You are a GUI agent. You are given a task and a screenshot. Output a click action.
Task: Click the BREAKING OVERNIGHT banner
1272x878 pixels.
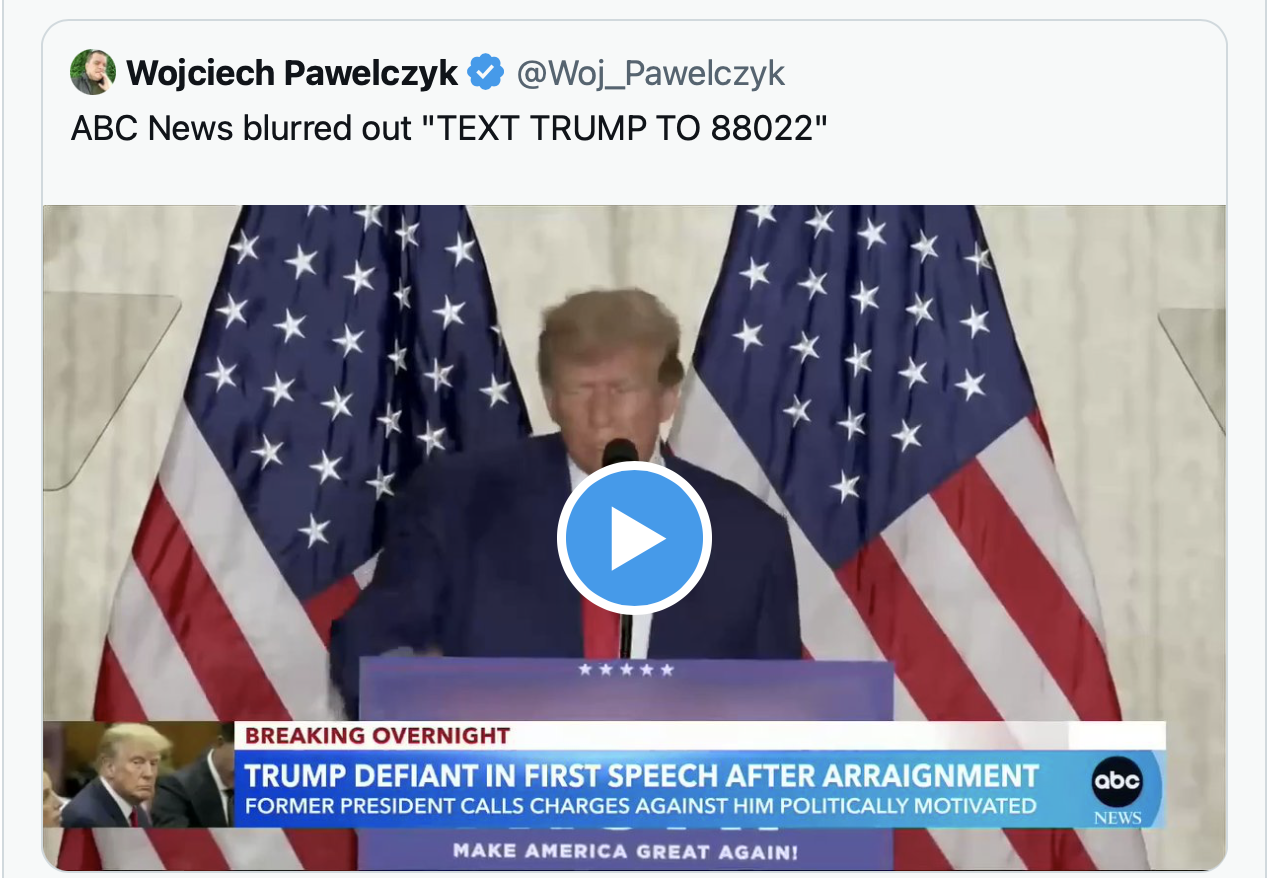click(378, 736)
